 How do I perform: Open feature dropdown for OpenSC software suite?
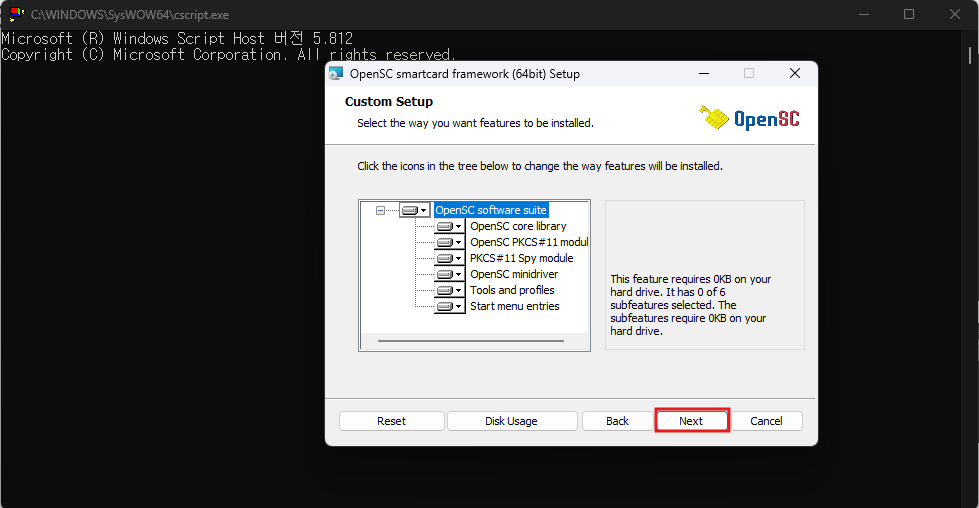click(415, 210)
